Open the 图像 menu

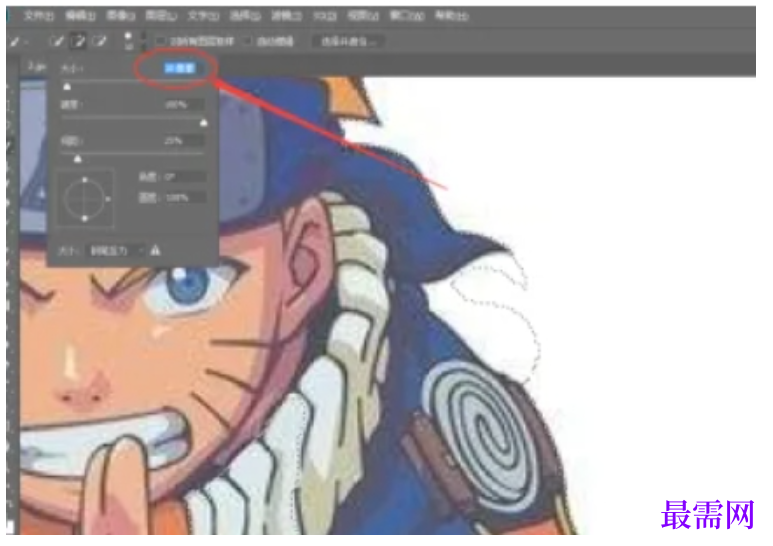[120, 16]
